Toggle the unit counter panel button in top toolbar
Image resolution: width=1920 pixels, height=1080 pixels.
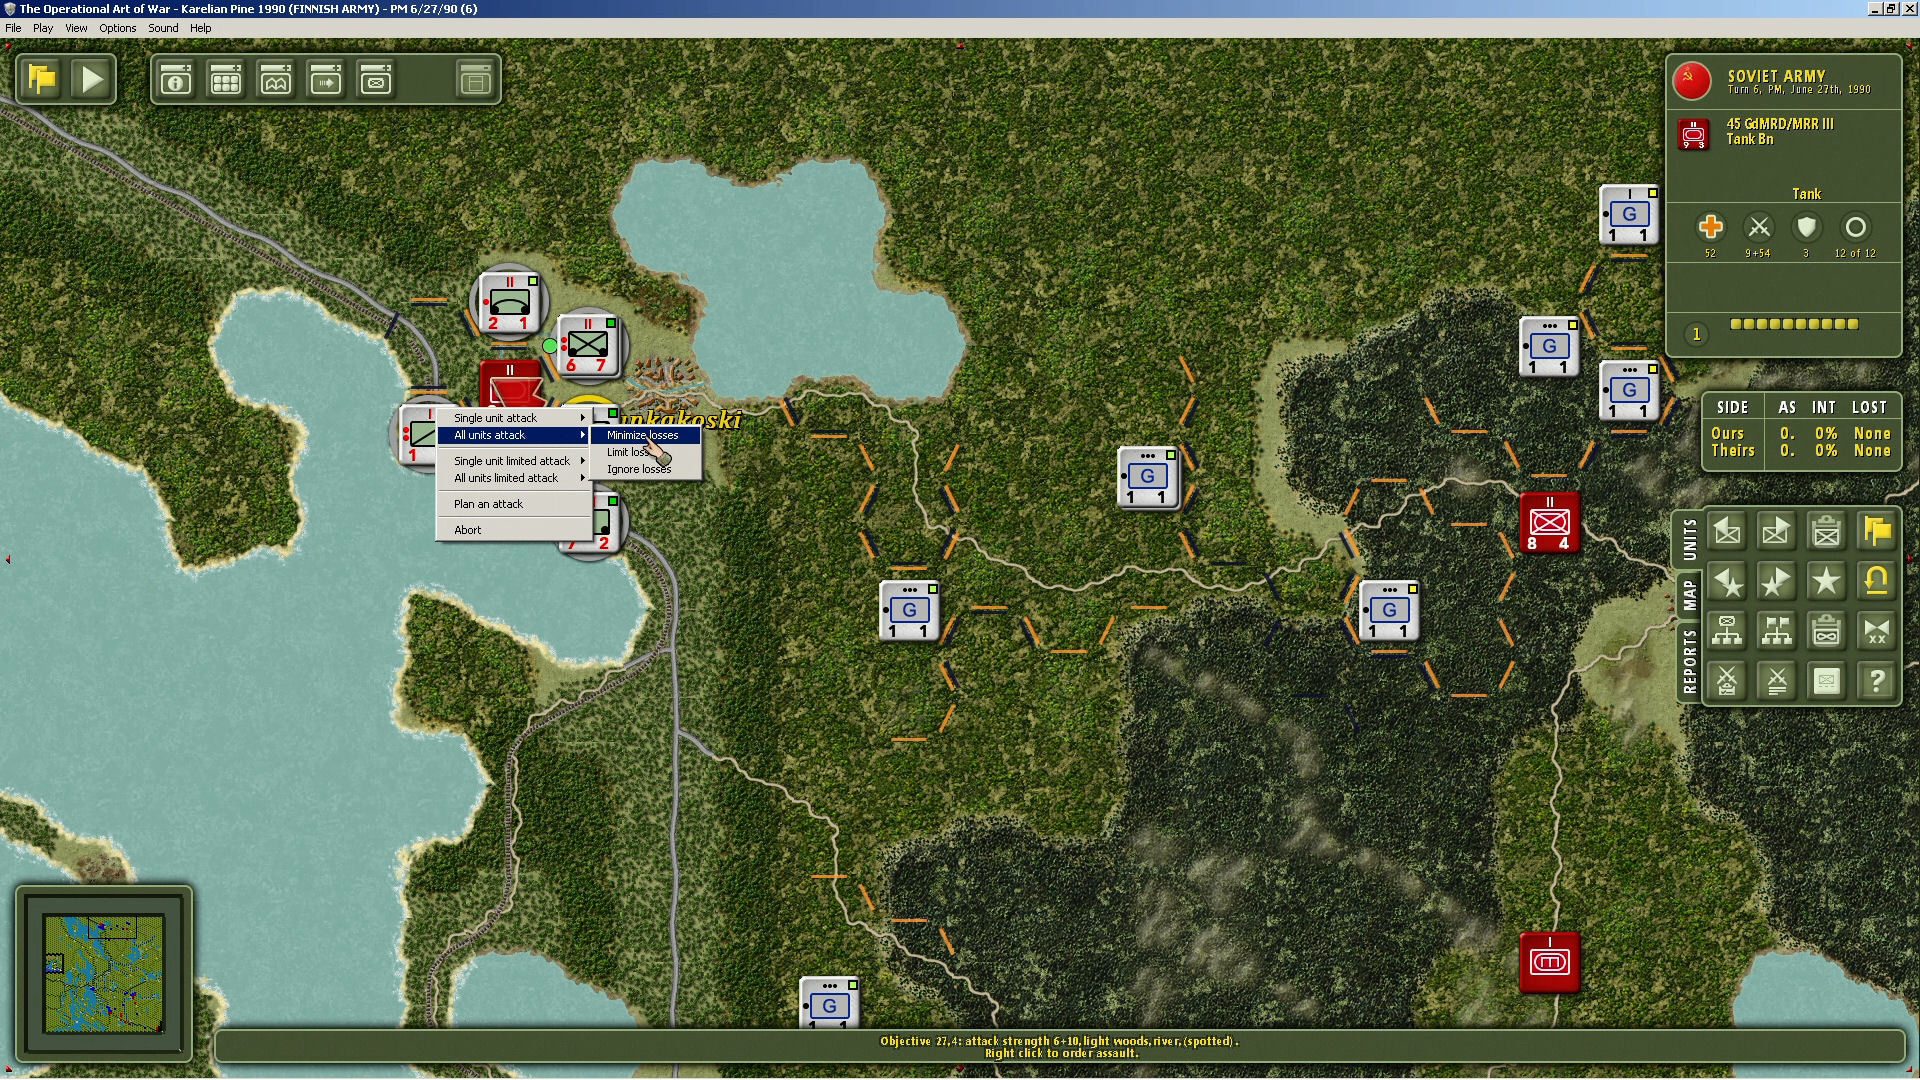376,80
